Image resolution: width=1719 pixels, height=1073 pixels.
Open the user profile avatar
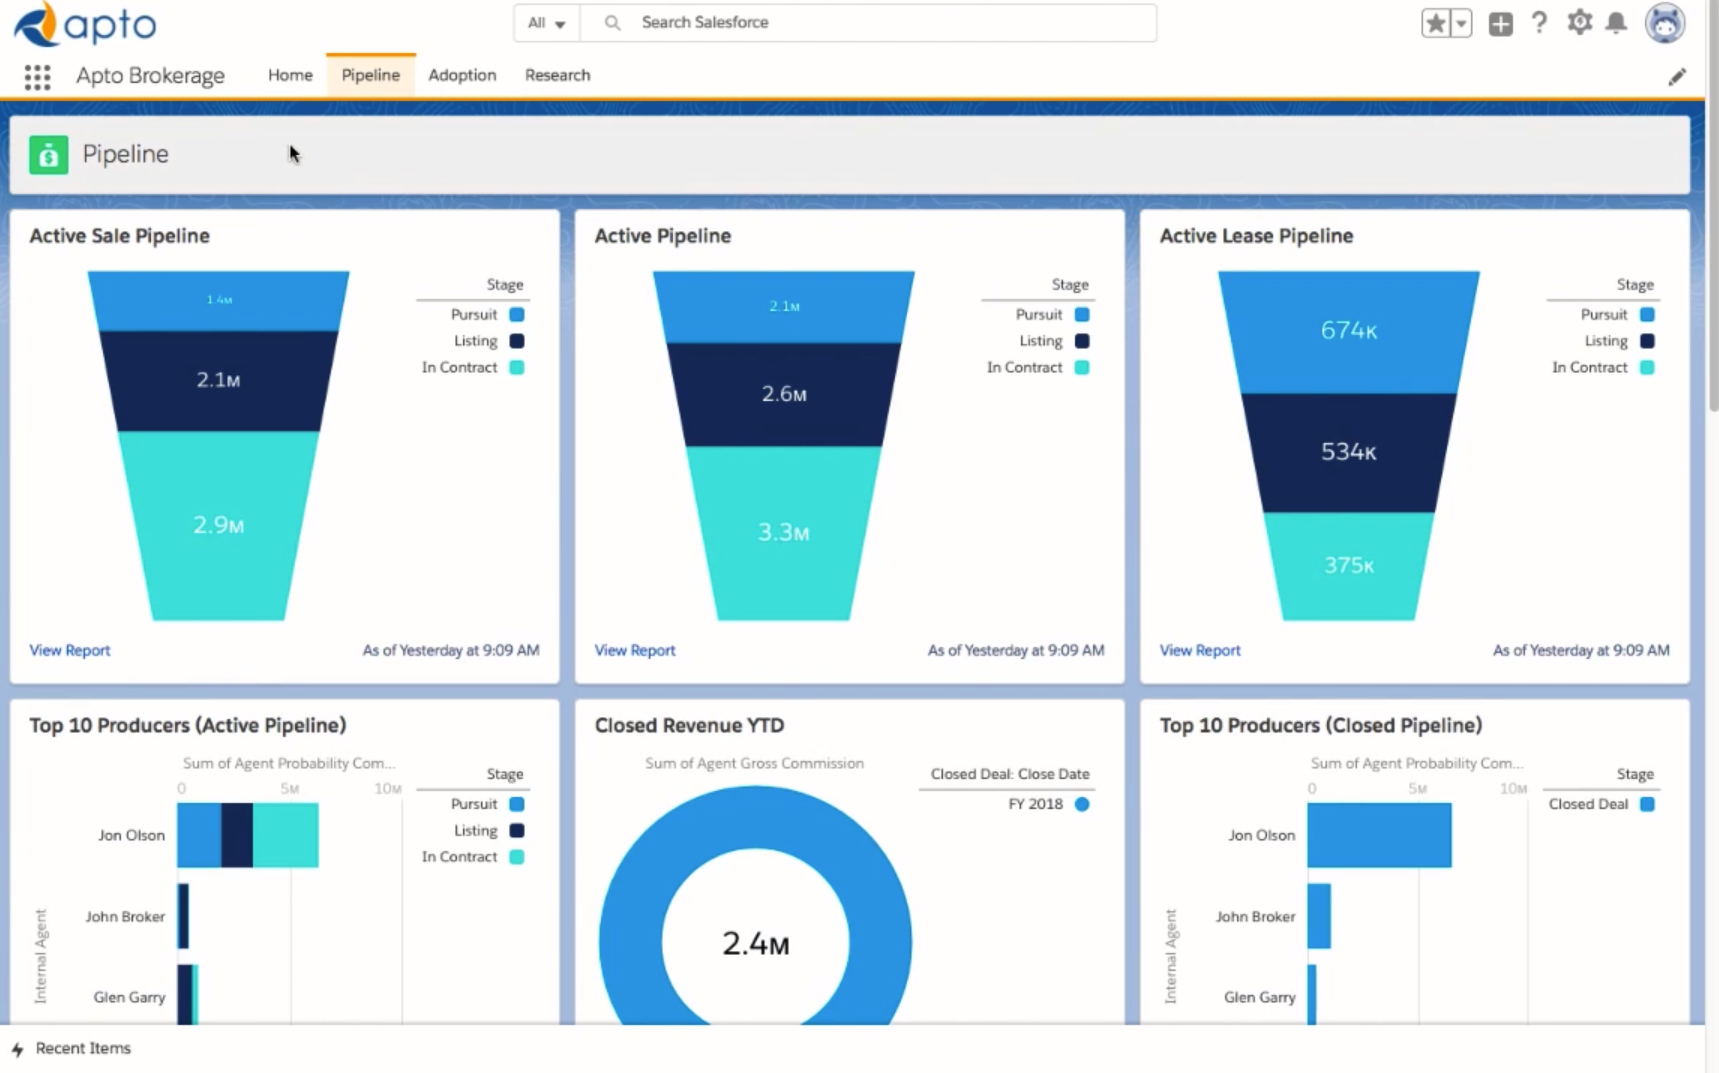tap(1665, 23)
